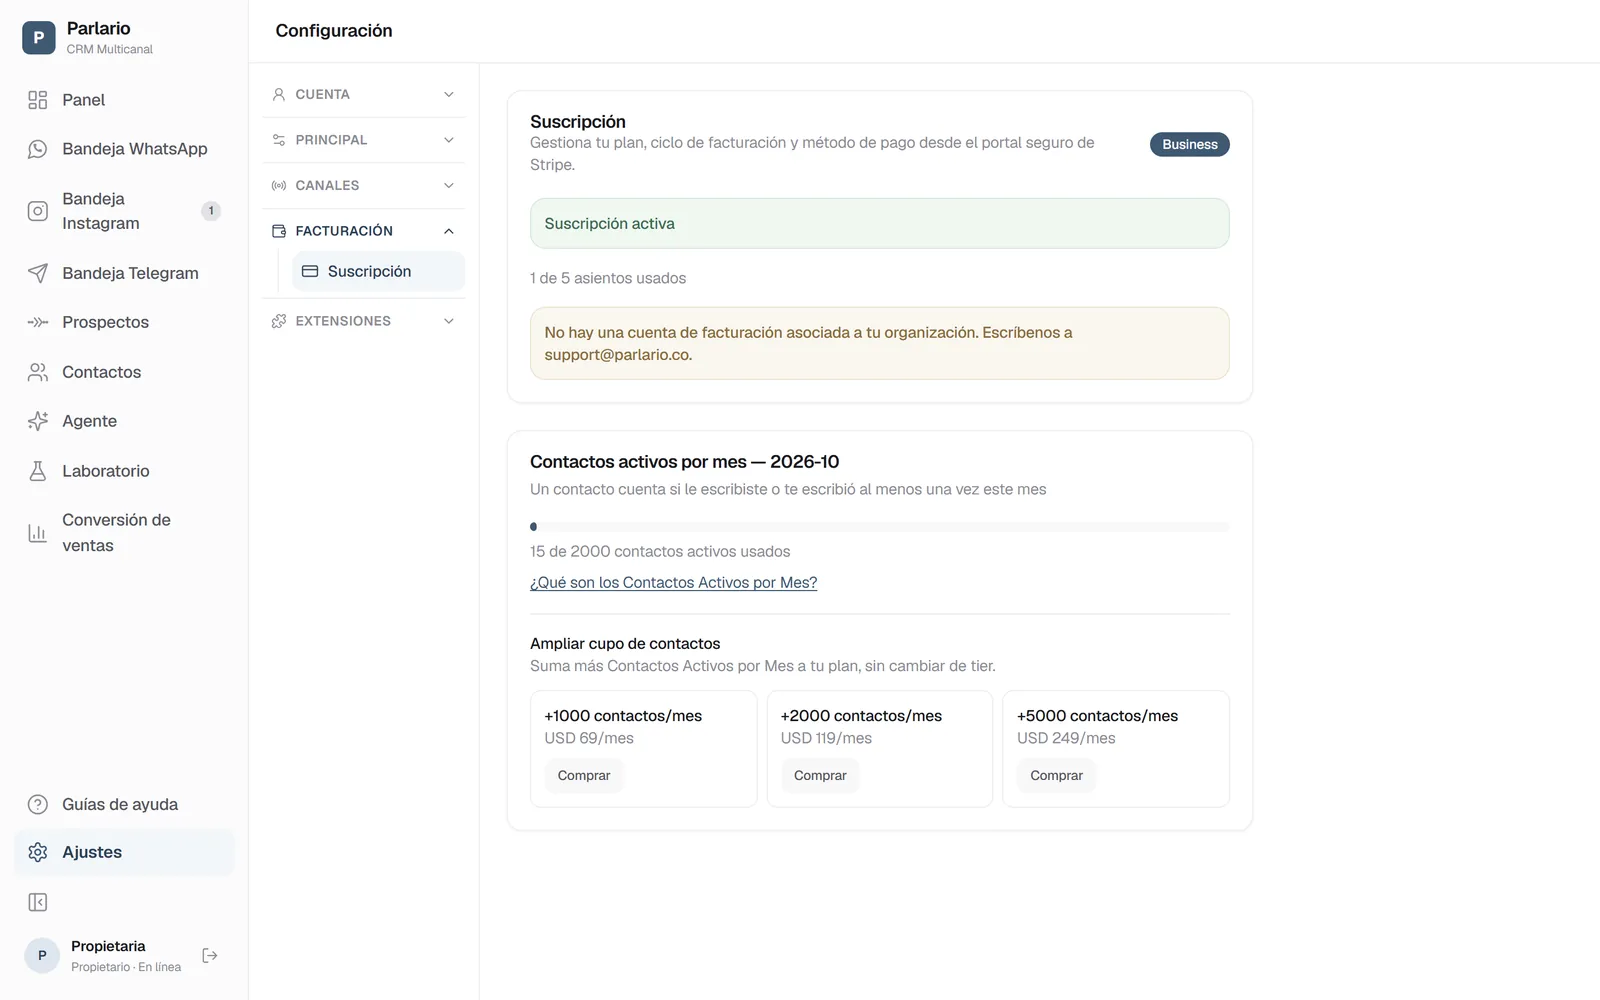The height and width of the screenshot is (1000, 1600).
Task: Click the "1 de 5 asientos usados" text
Action: [608, 278]
